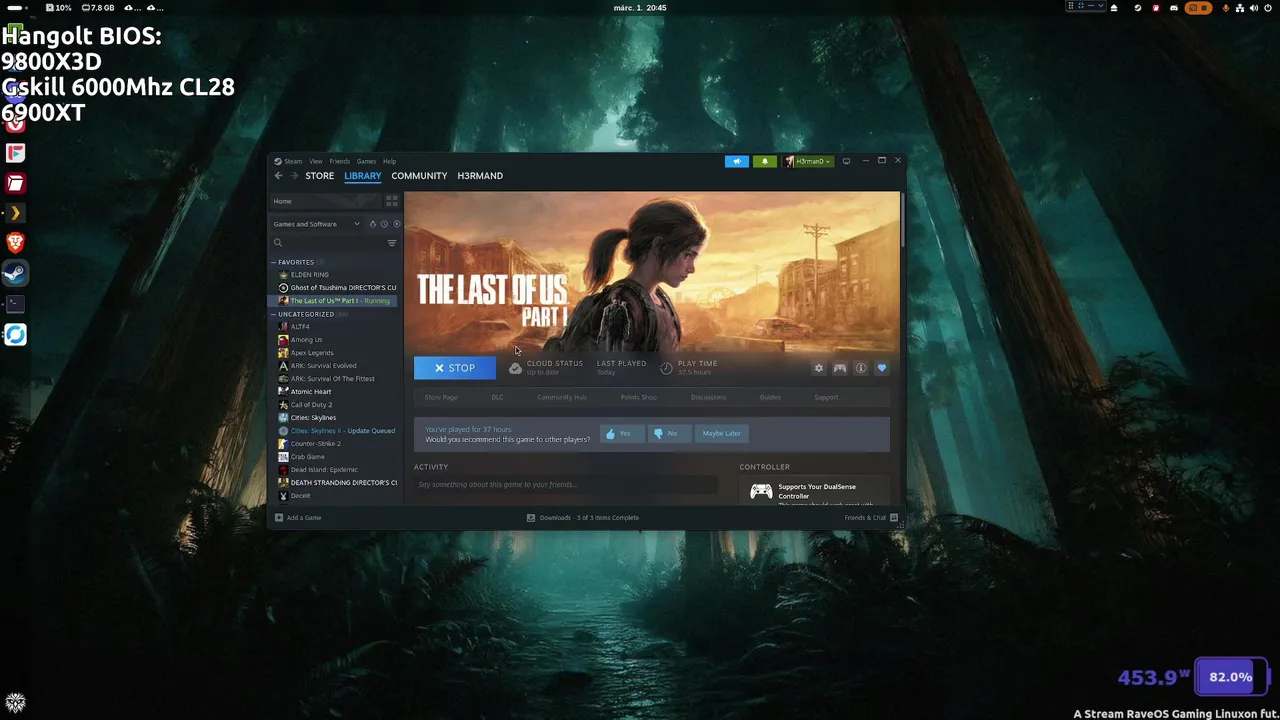
Task: Open Friends menu
Action: (x=340, y=161)
